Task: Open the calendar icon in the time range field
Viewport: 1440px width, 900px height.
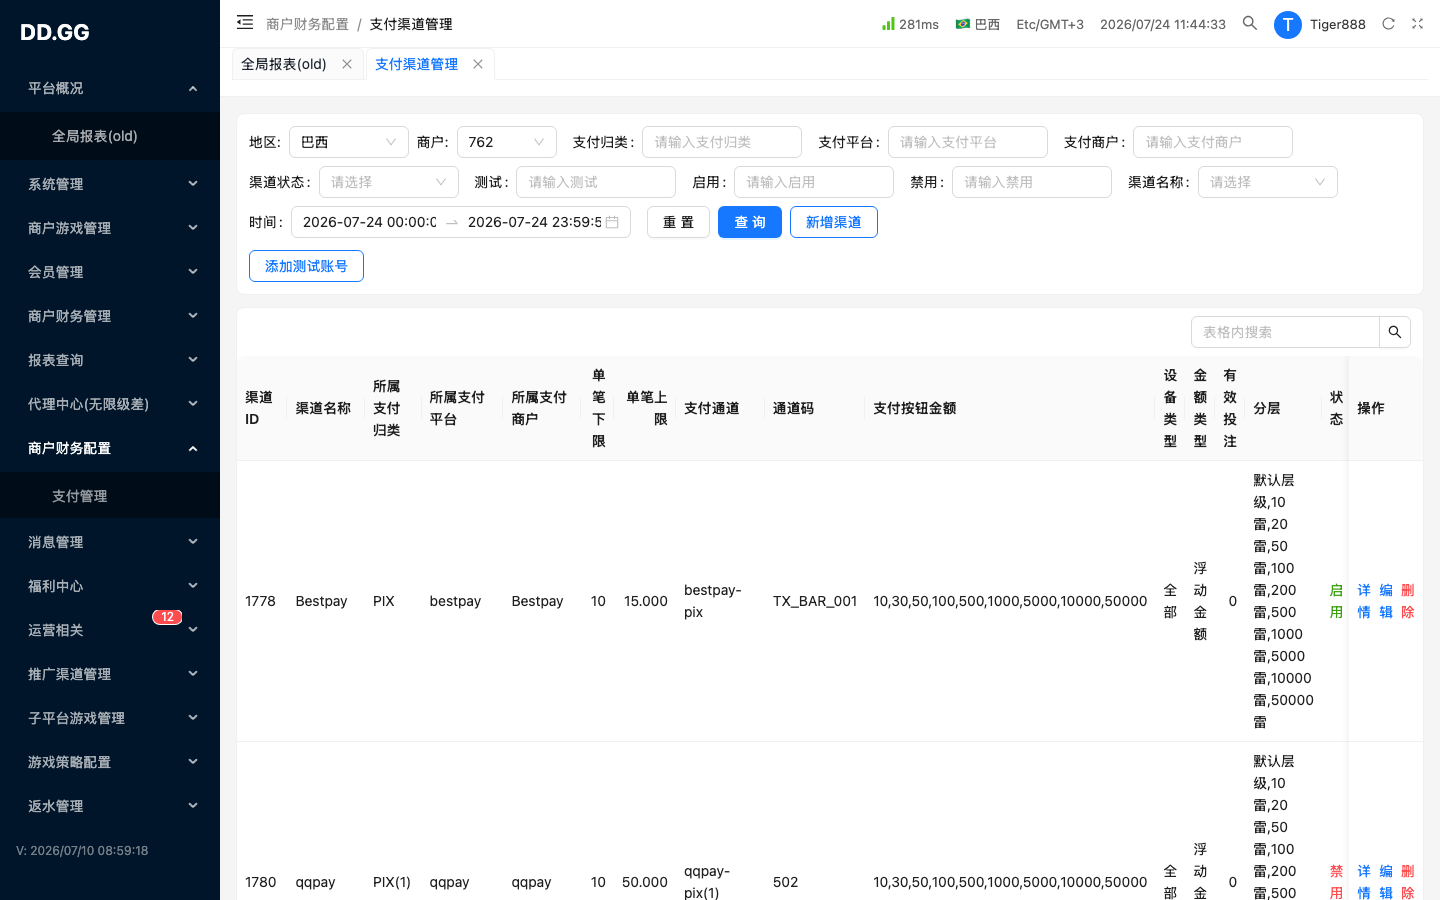Action: pyautogui.click(x=612, y=222)
